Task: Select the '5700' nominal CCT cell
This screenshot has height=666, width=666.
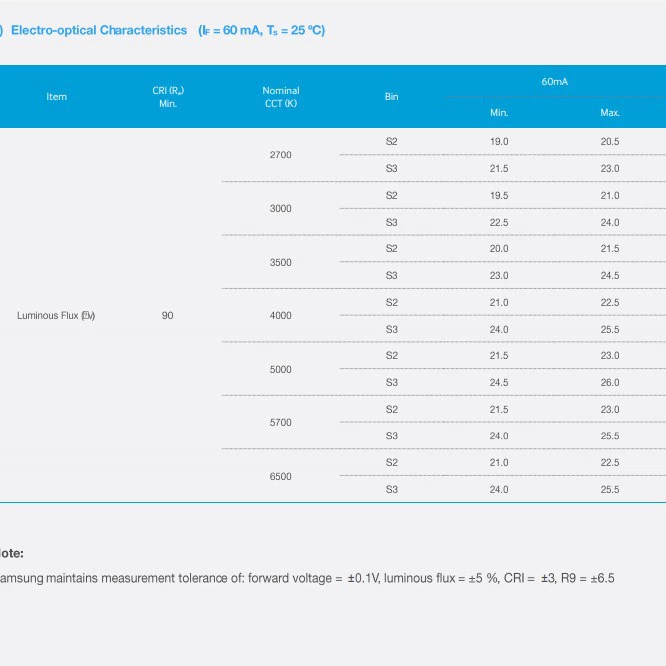Action: [280, 423]
